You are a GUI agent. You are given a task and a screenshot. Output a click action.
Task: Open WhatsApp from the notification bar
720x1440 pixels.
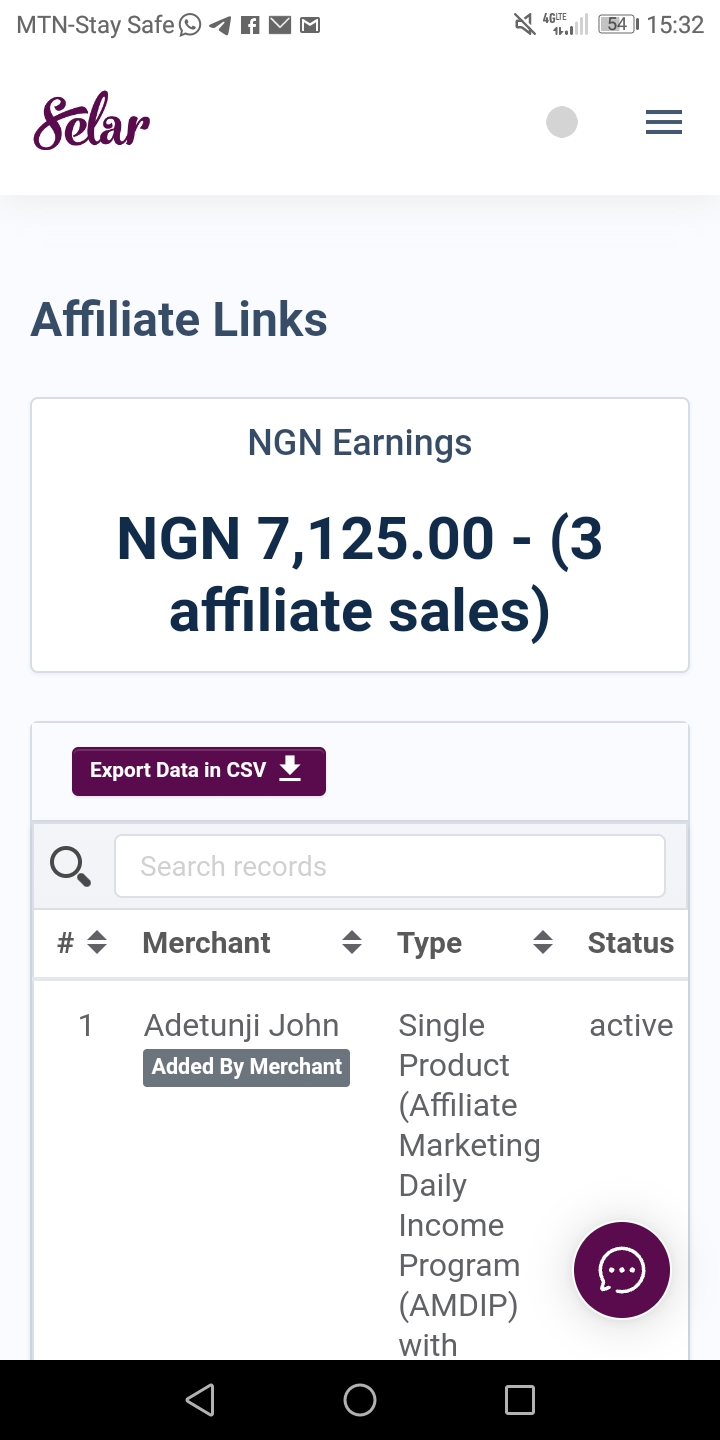[190, 24]
